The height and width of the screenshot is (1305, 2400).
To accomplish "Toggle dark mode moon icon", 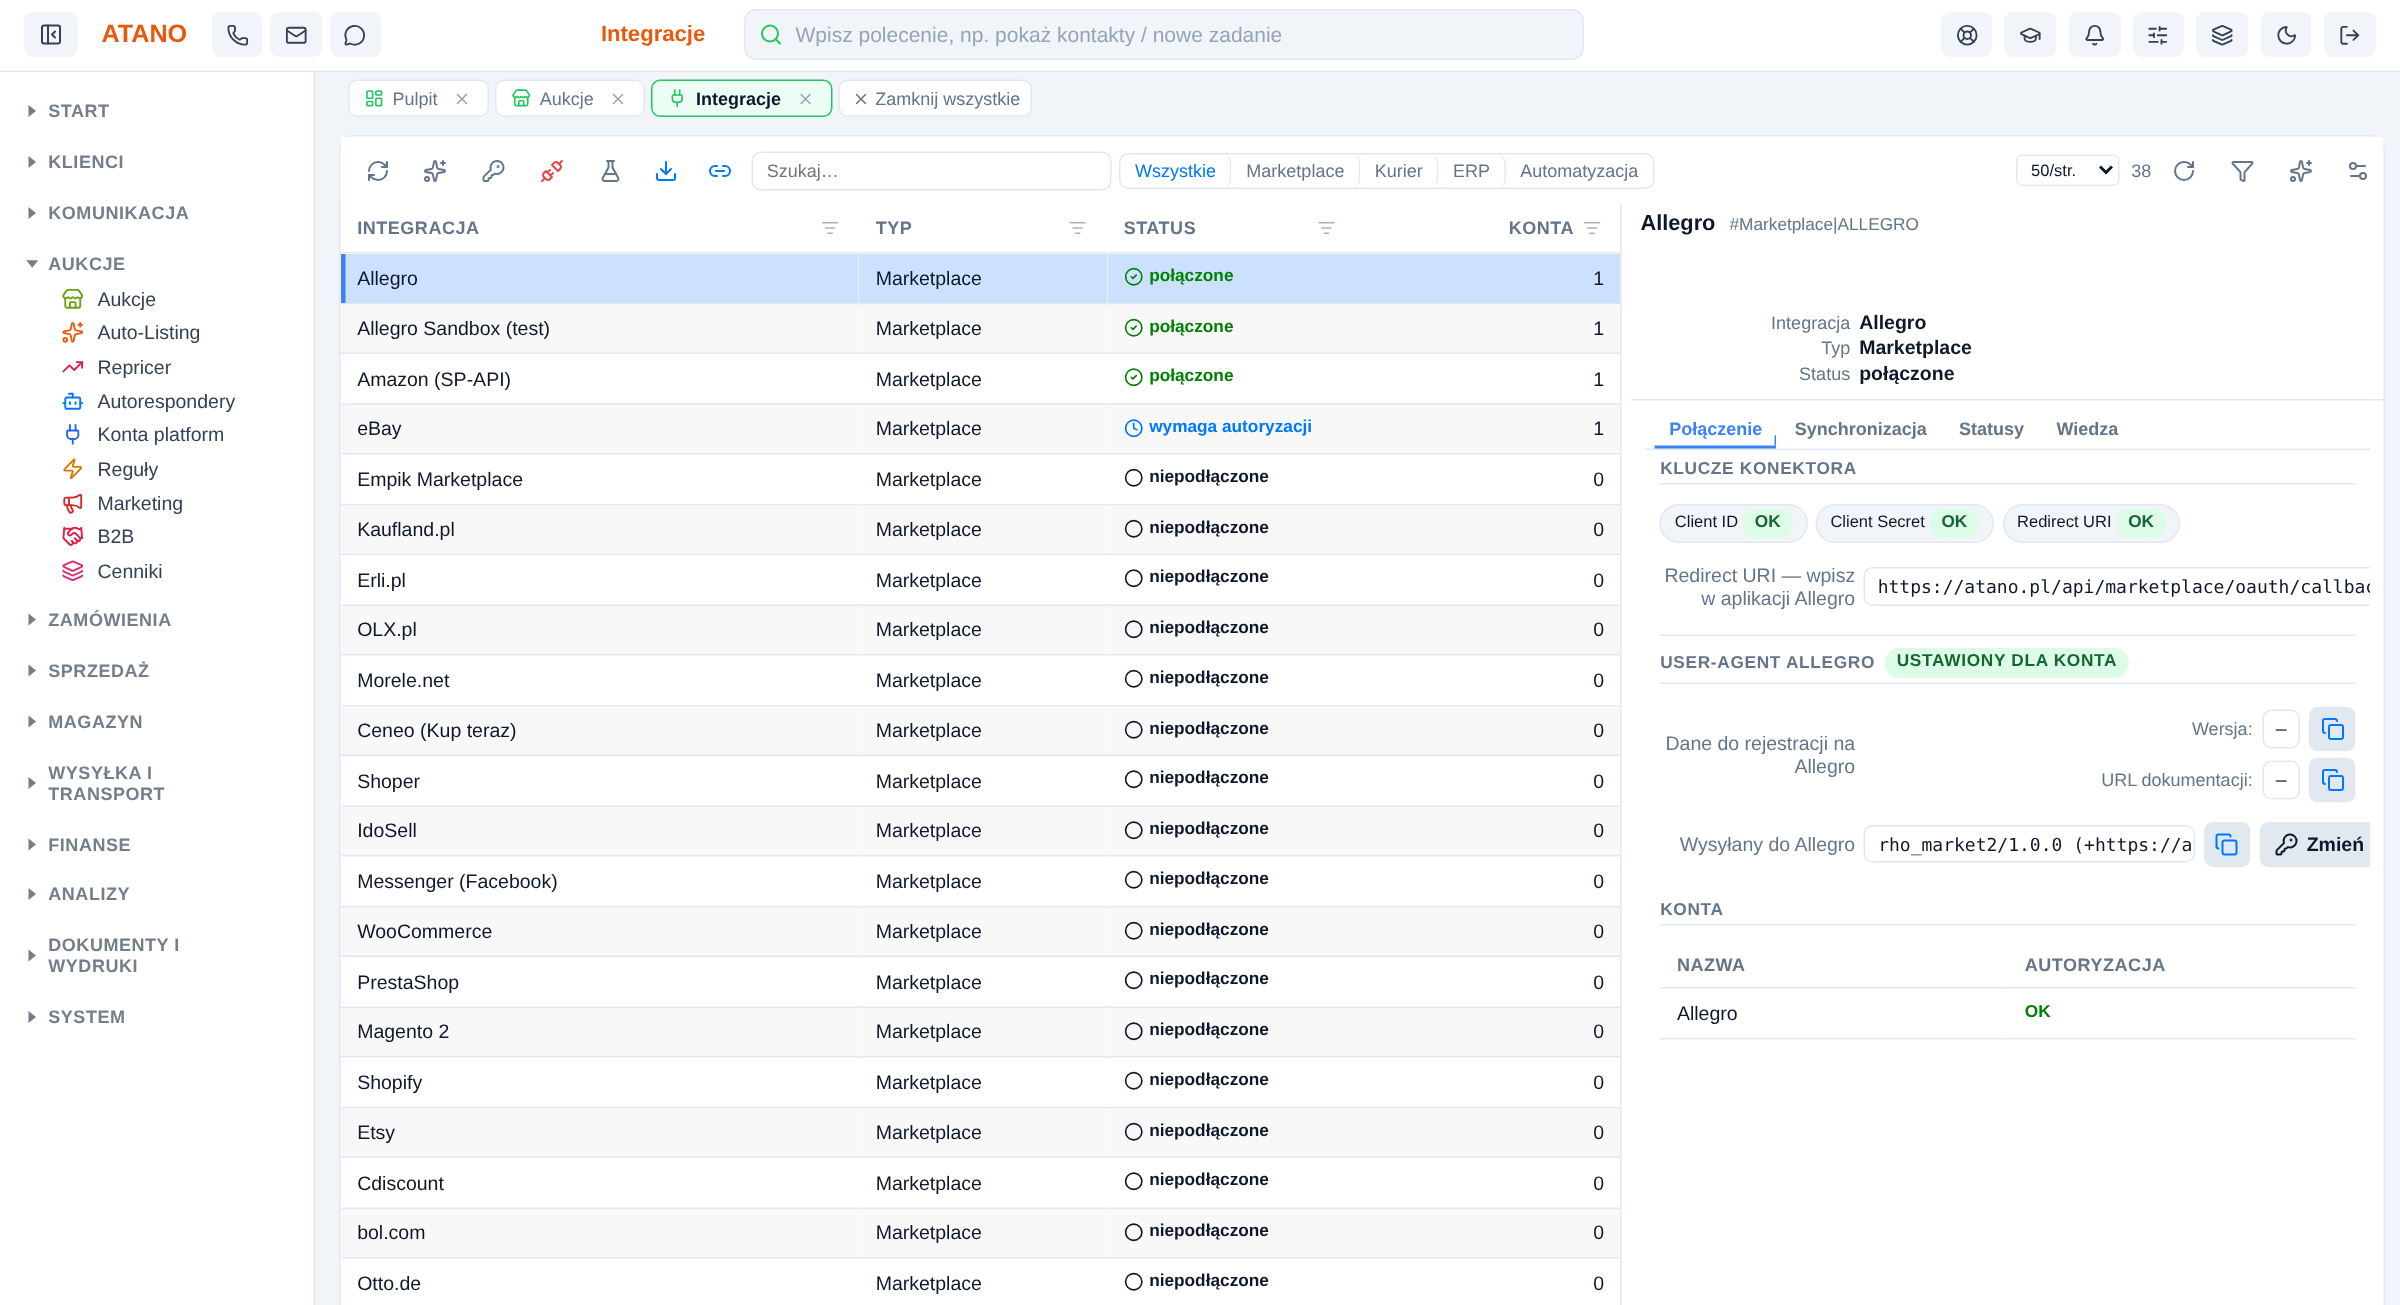I will pos(2286,35).
